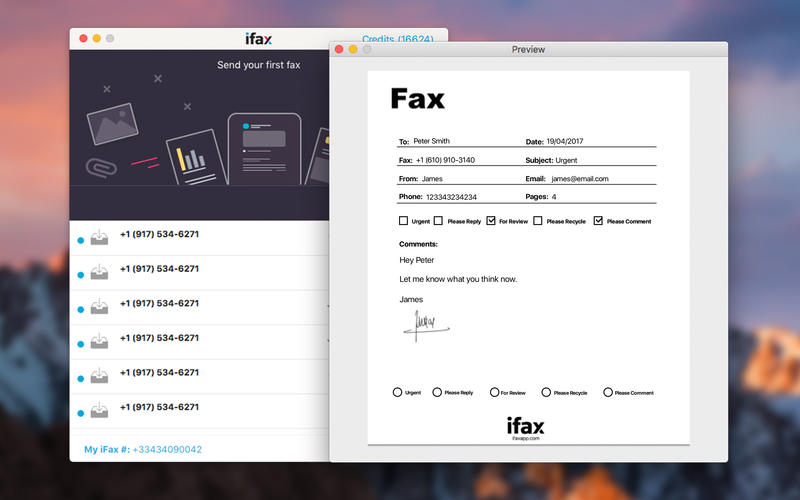Select the Please Comment radio button
Image resolution: width=800 pixels, height=500 pixels.
click(608, 392)
